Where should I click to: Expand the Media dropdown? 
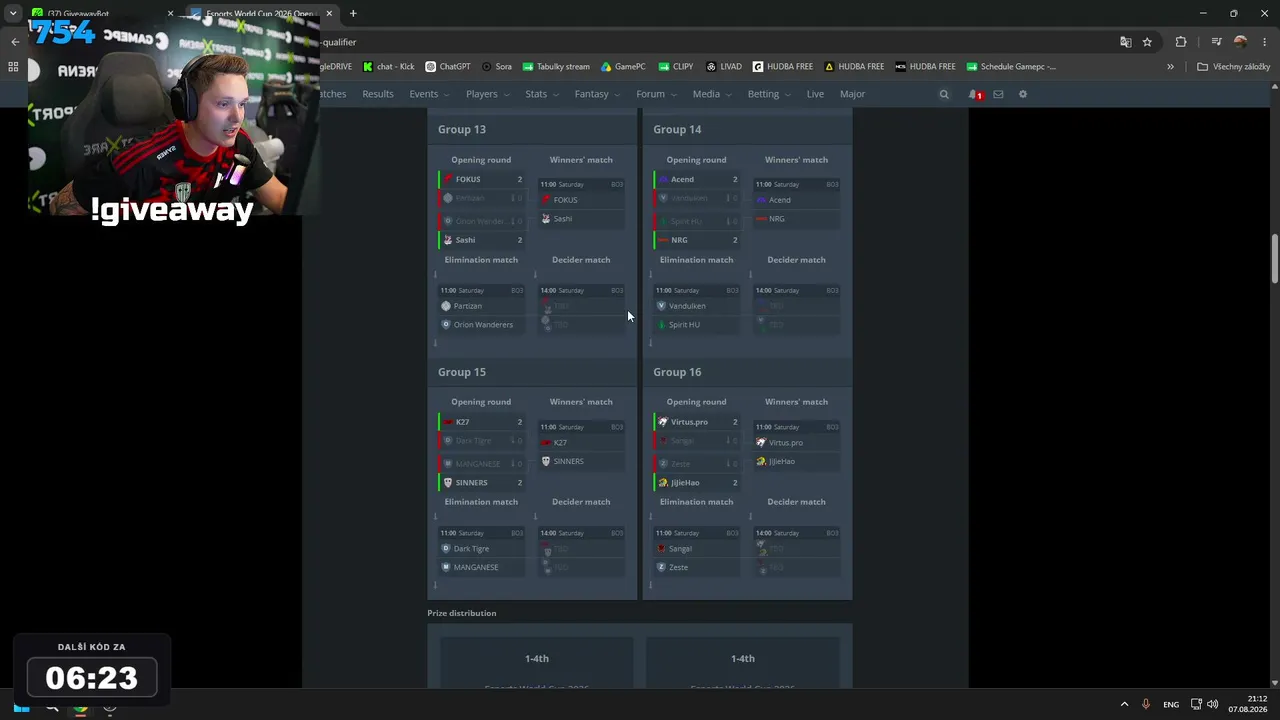click(712, 94)
